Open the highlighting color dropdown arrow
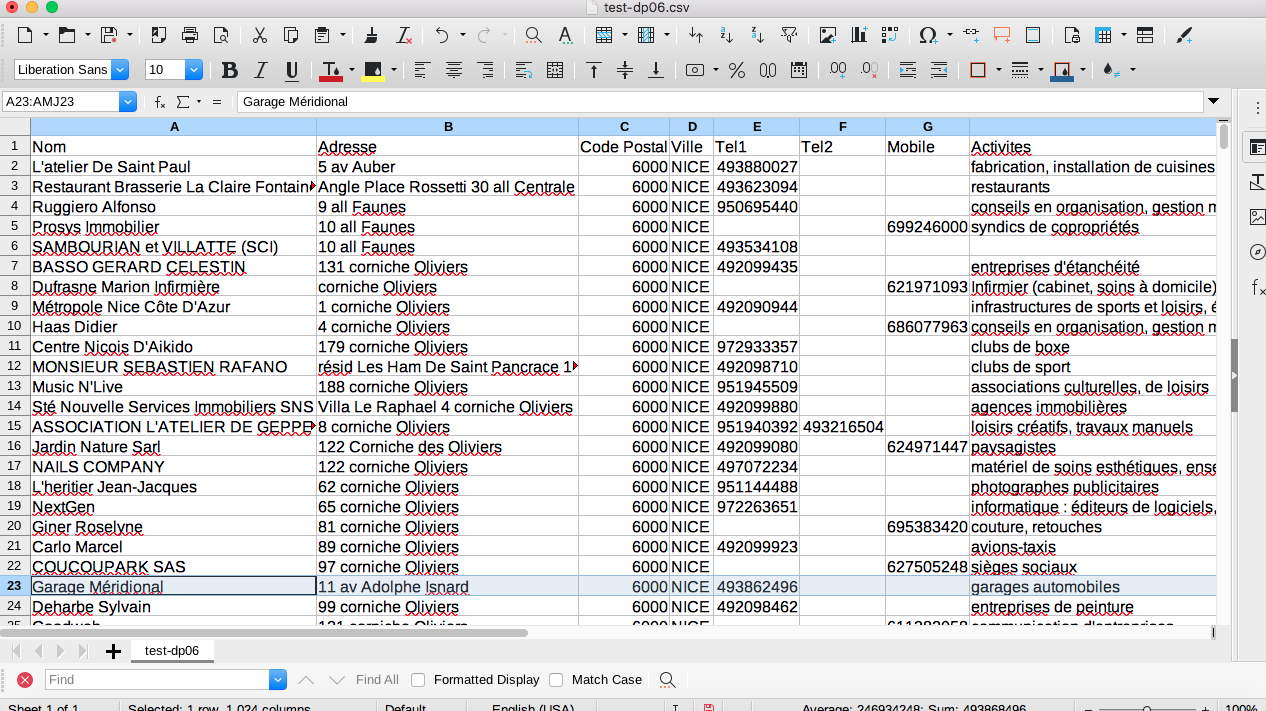The image size is (1266, 711). pyautogui.click(x=394, y=70)
